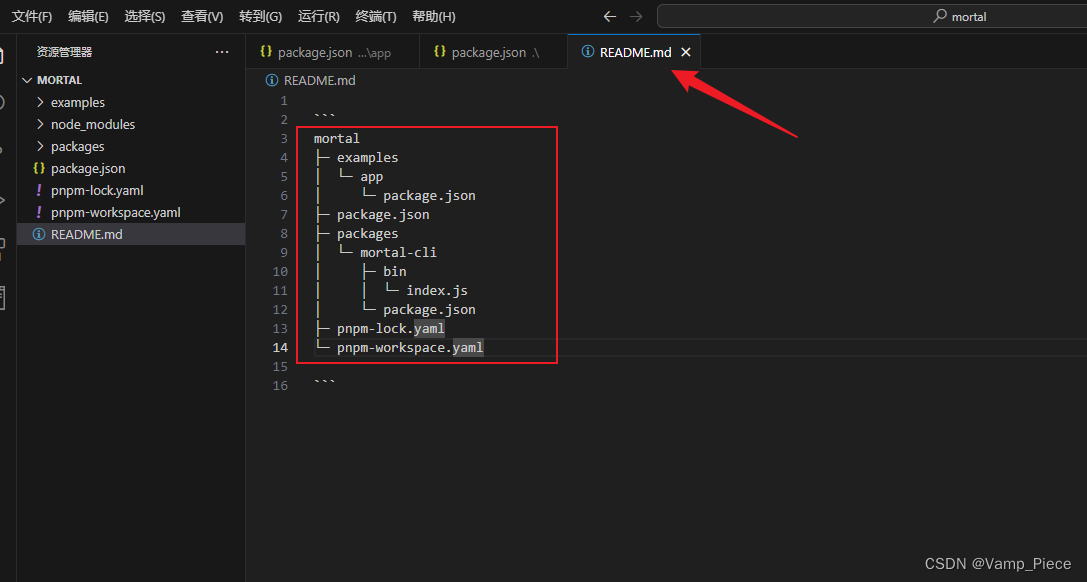This screenshot has height=582, width=1087.
Task: Click the text examples on line 4
Action: (367, 157)
